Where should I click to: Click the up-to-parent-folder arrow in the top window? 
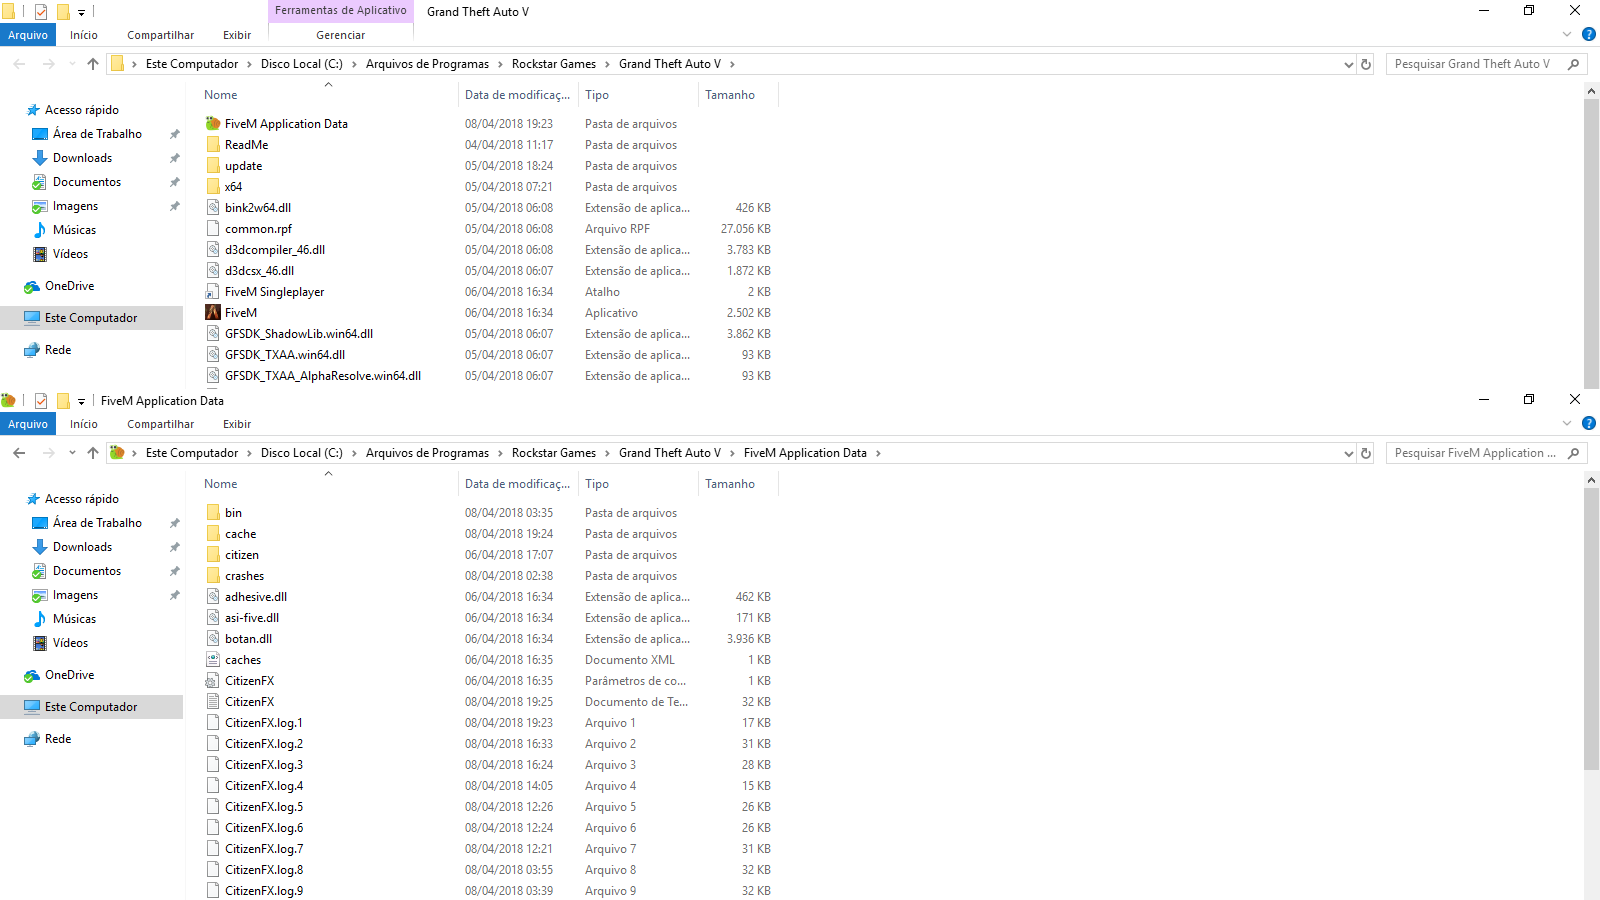[92, 63]
